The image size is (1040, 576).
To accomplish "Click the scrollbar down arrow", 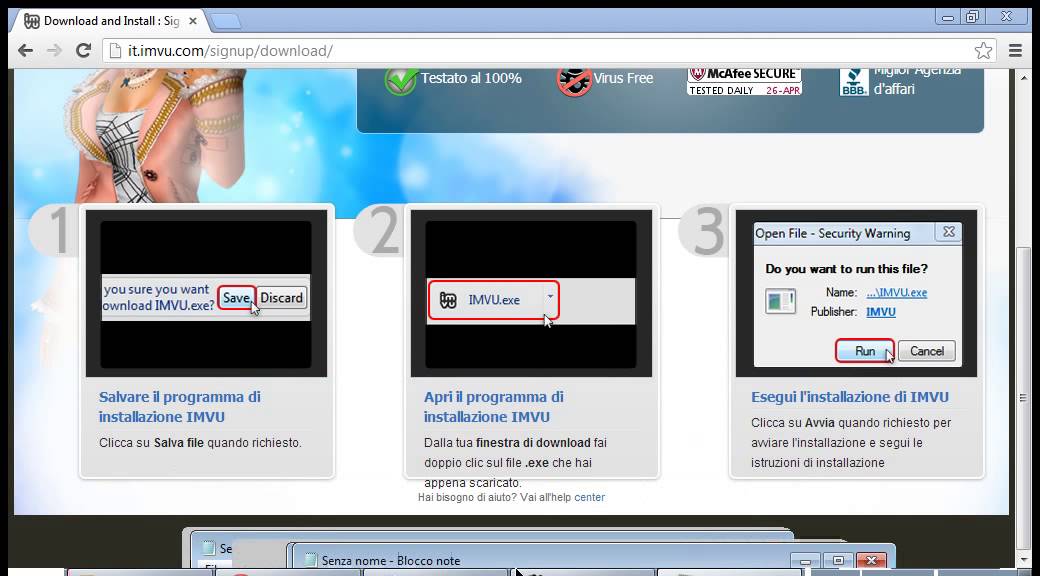I will pos(1024,561).
